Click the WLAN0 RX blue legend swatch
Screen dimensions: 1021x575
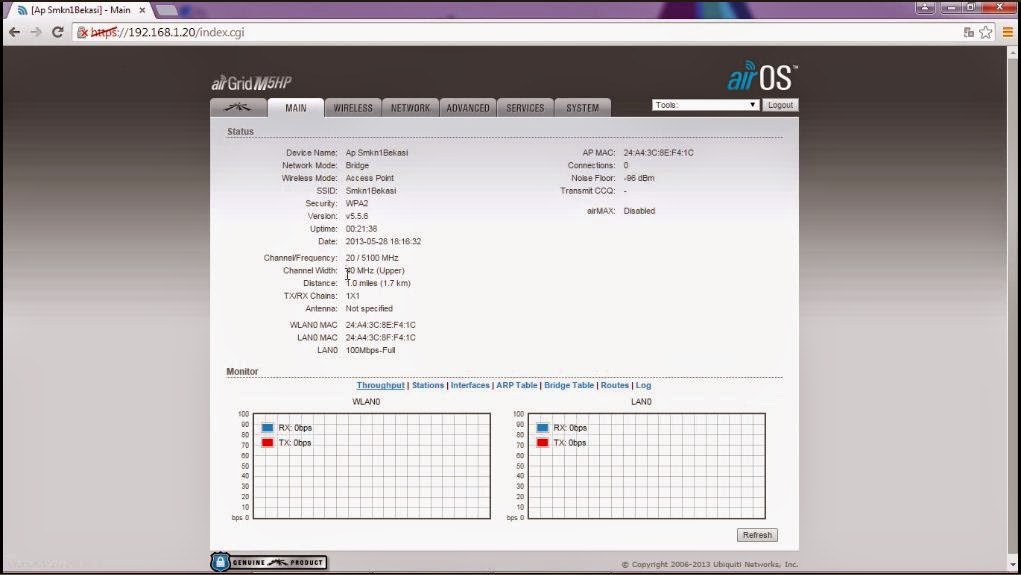point(267,428)
